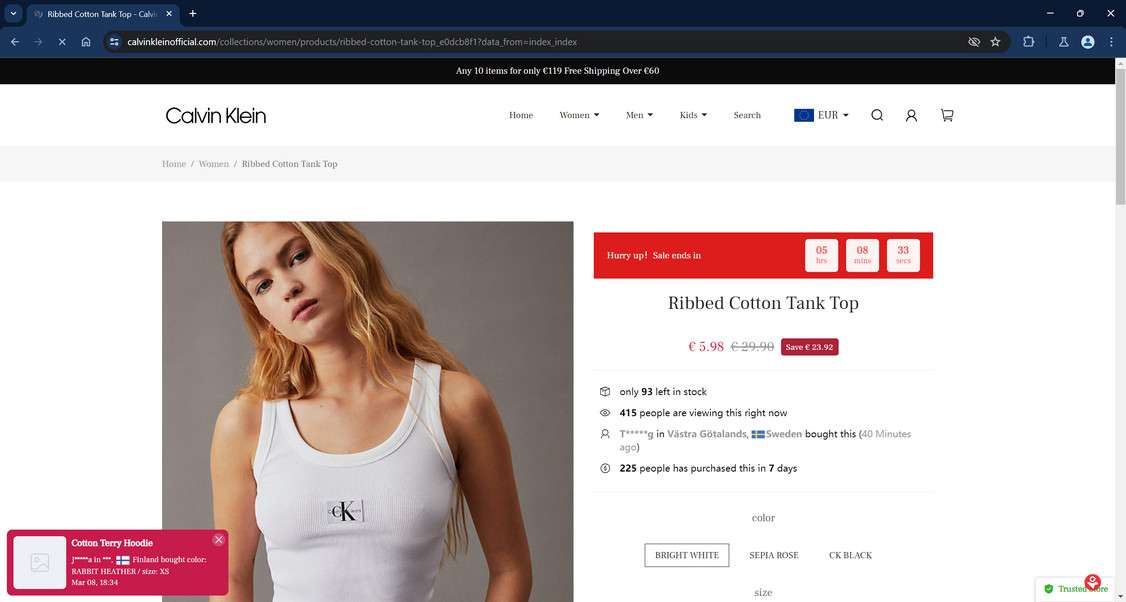The image size is (1126, 602).
Task: Click the popup product image placeholder
Action: point(39,562)
